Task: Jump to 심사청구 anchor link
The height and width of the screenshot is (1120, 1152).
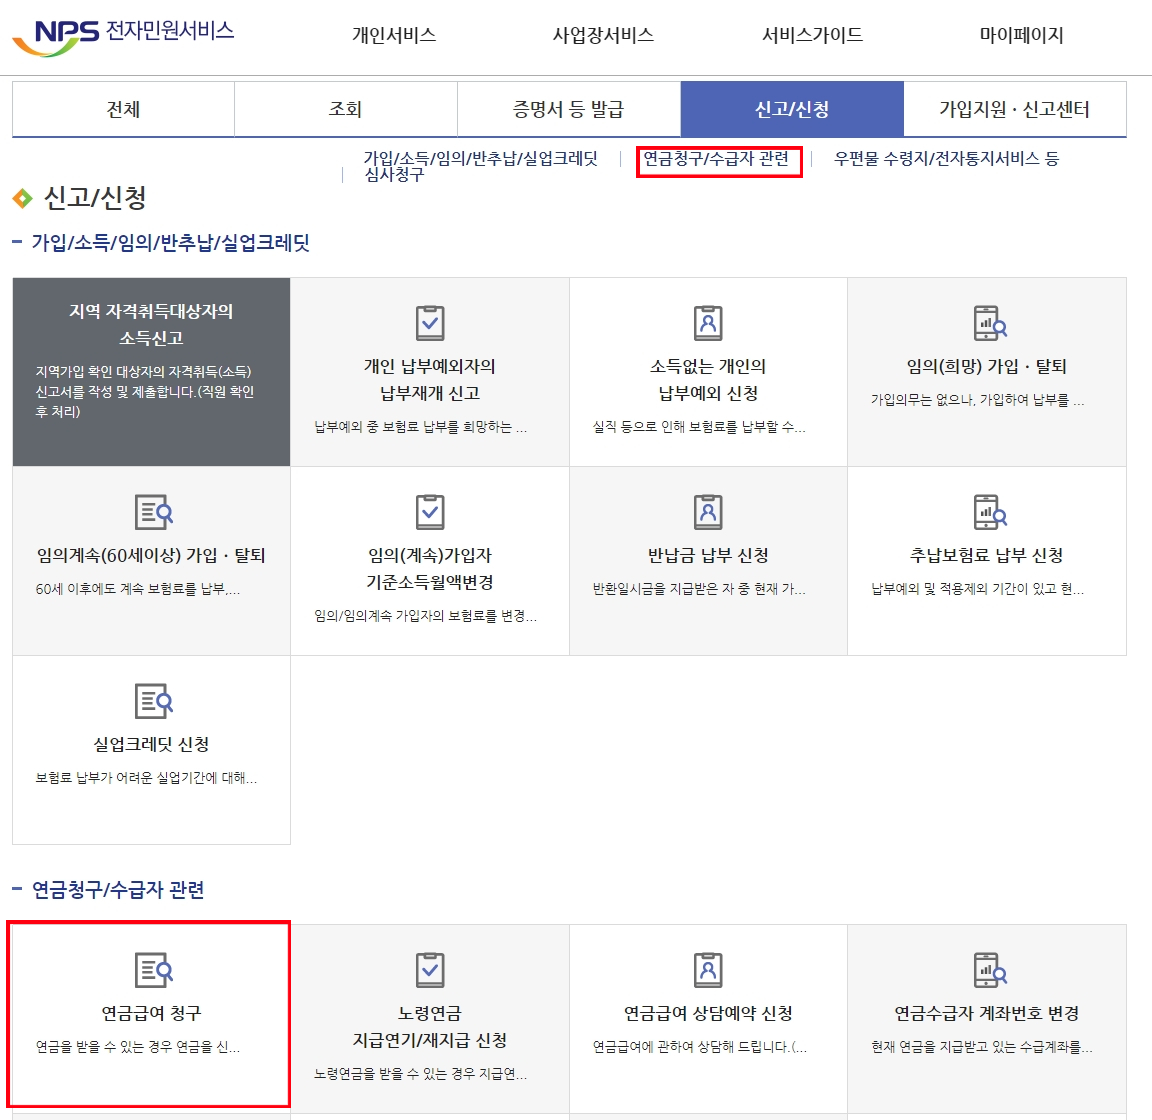Action: [395, 174]
